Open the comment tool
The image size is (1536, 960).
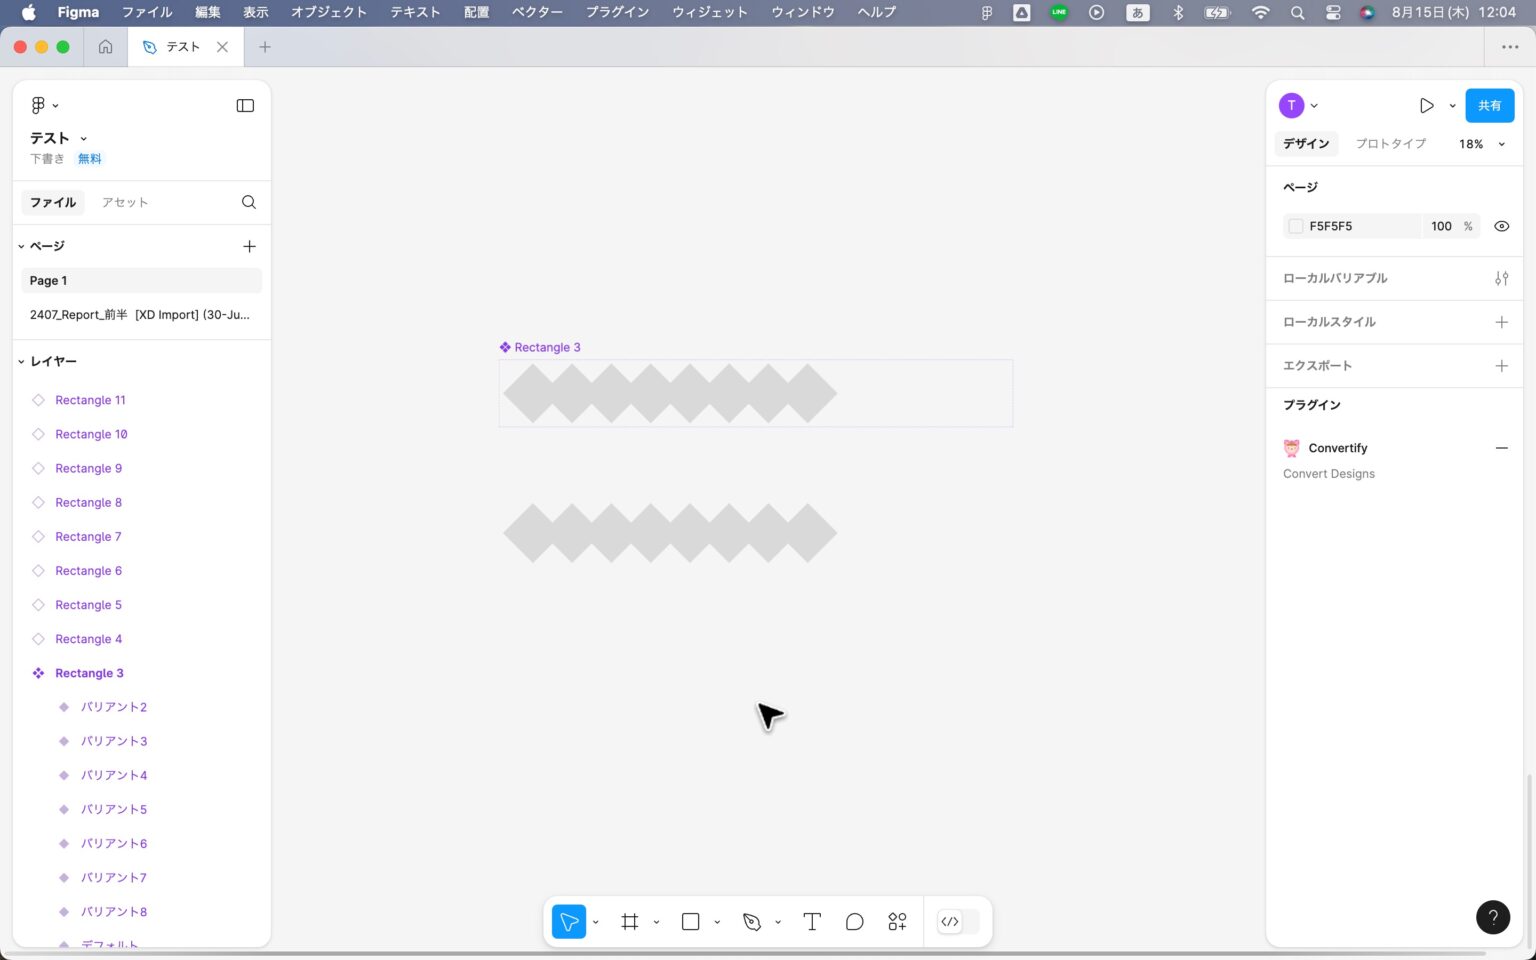pyautogui.click(x=854, y=921)
